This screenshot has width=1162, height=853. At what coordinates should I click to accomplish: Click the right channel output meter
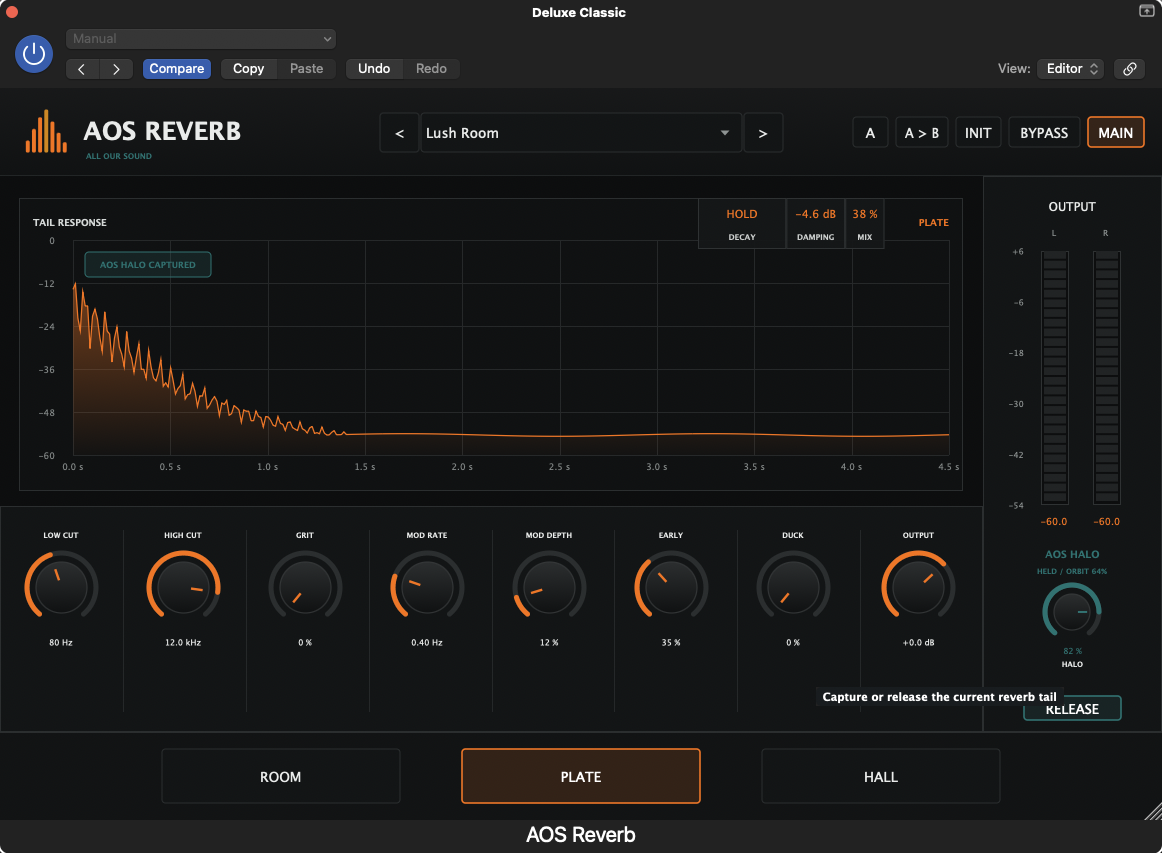pyautogui.click(x=1106, y=378)
